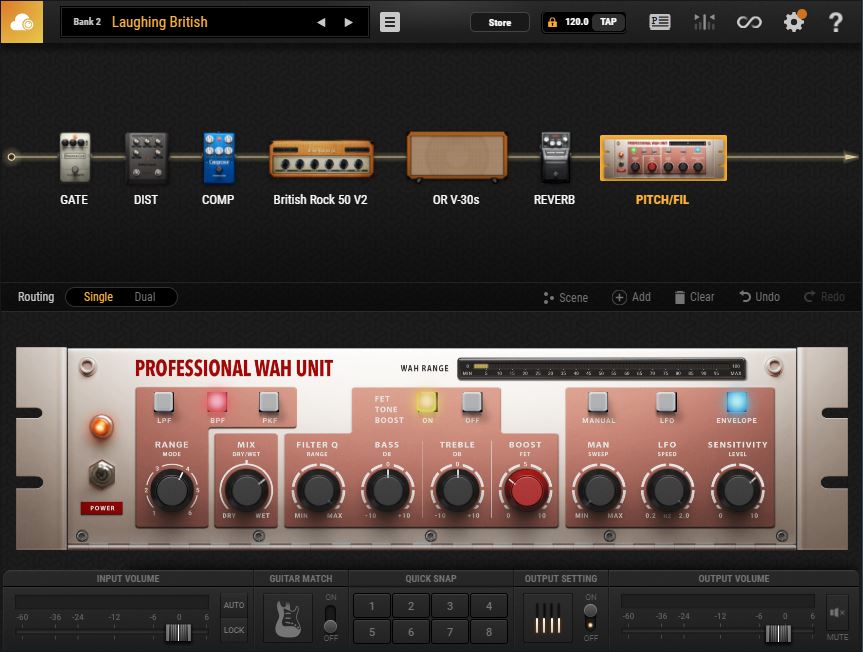The image size is (863, 652).
Task: Select the REVERB pedal in the signal chain
Action: [x=554, y=155]
